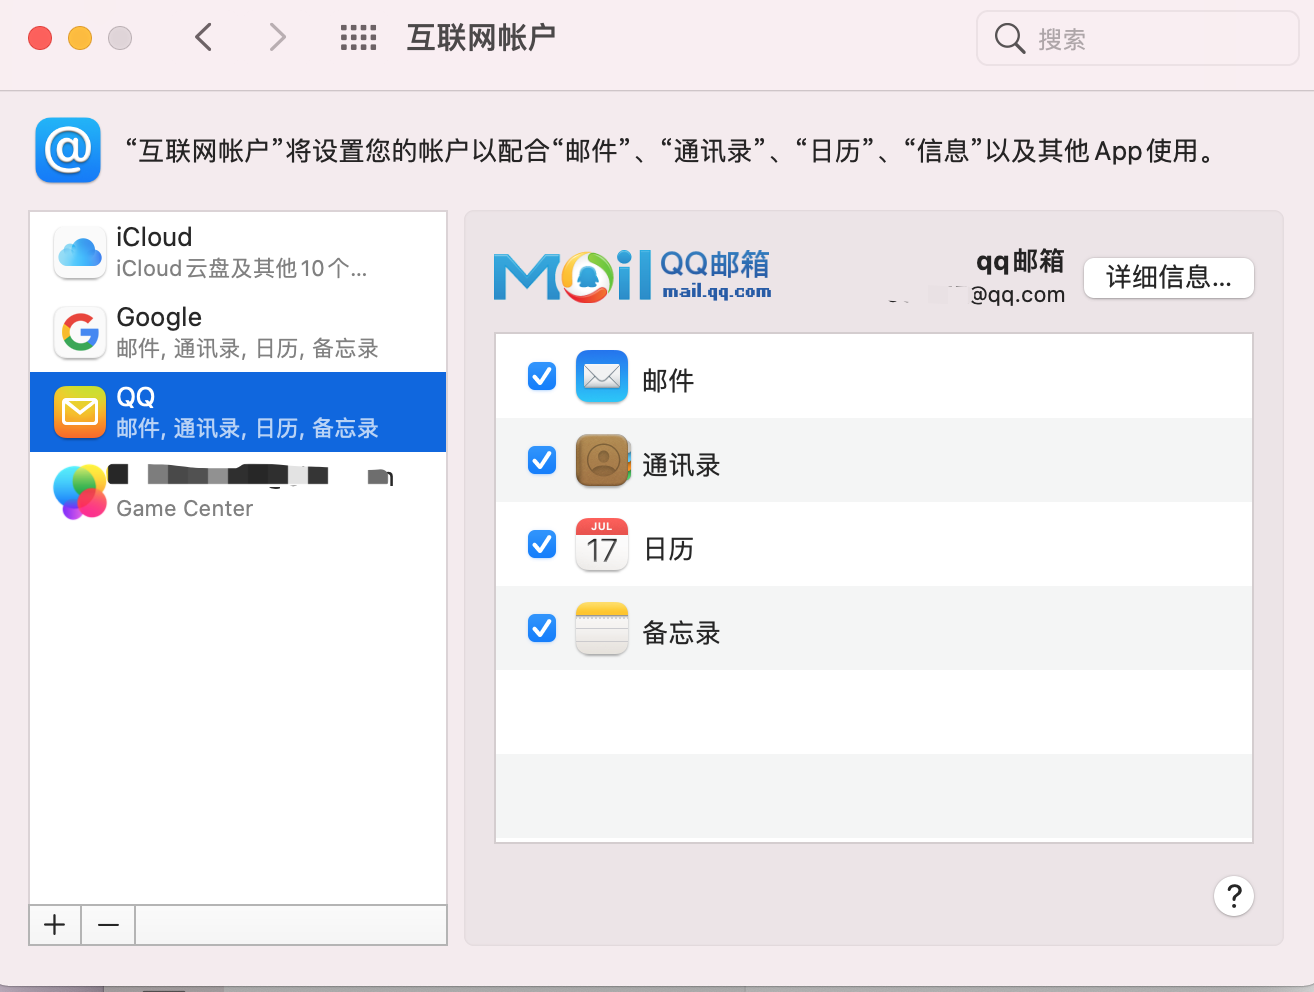Click the Notes app icon beside 备忘录
This screenshot has width=1314, height=992.
(602, 629)
